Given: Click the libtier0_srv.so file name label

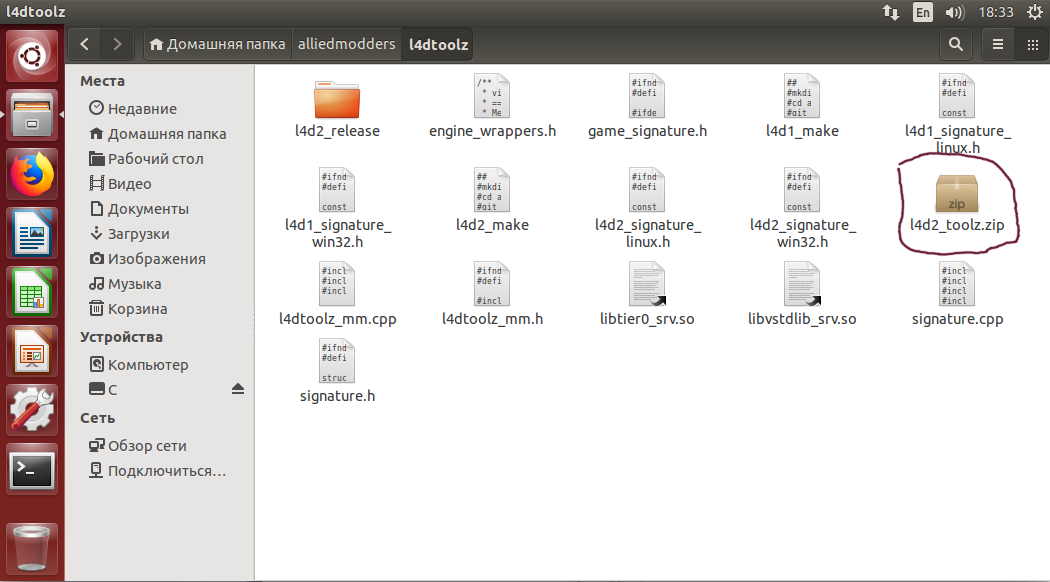Looking at the screenshot, I should point(647,319).
